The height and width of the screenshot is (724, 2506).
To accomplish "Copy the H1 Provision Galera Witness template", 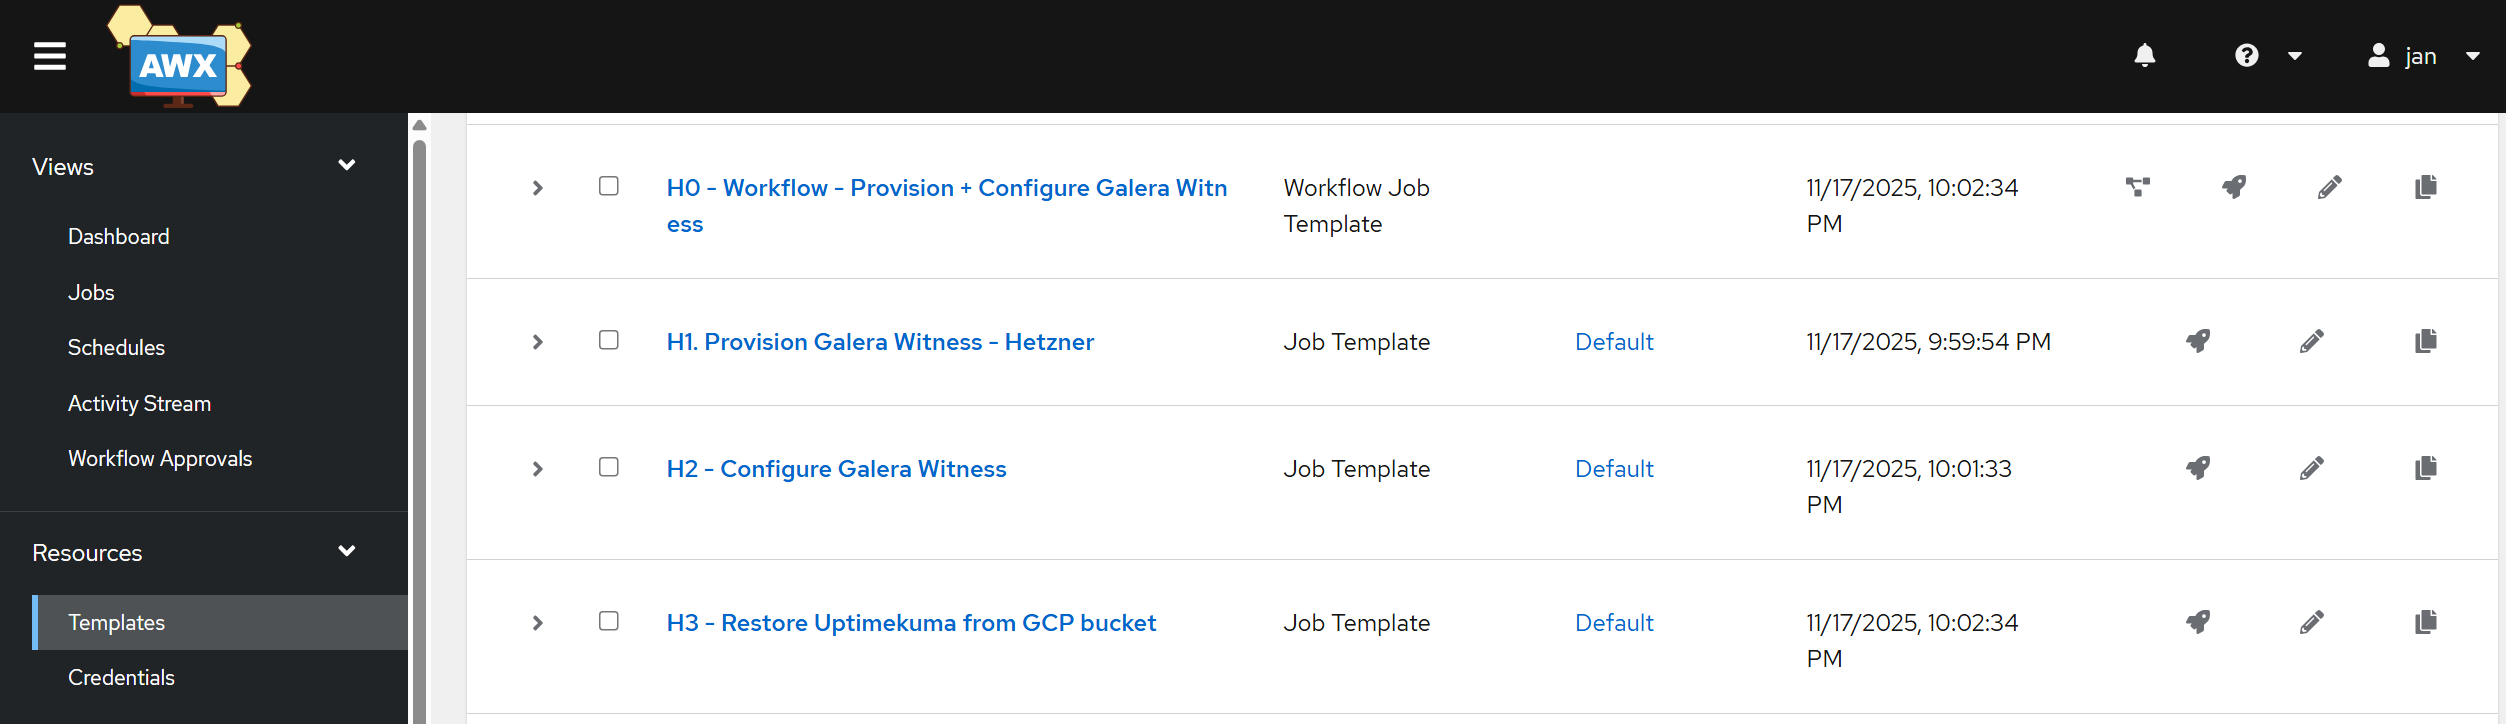I will [x=2425, y=341].
